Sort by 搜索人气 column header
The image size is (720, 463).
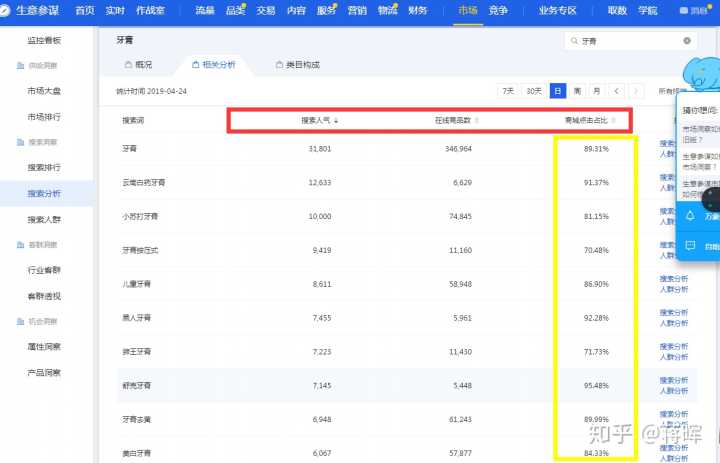coord(319,120)
